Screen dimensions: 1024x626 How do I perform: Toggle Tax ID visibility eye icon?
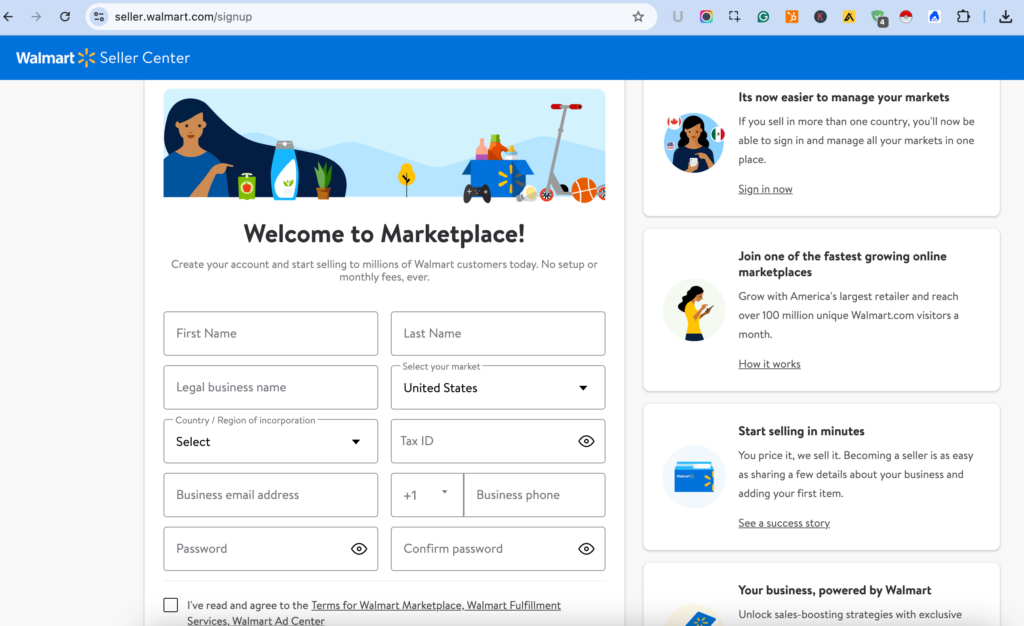pos(586,441)
